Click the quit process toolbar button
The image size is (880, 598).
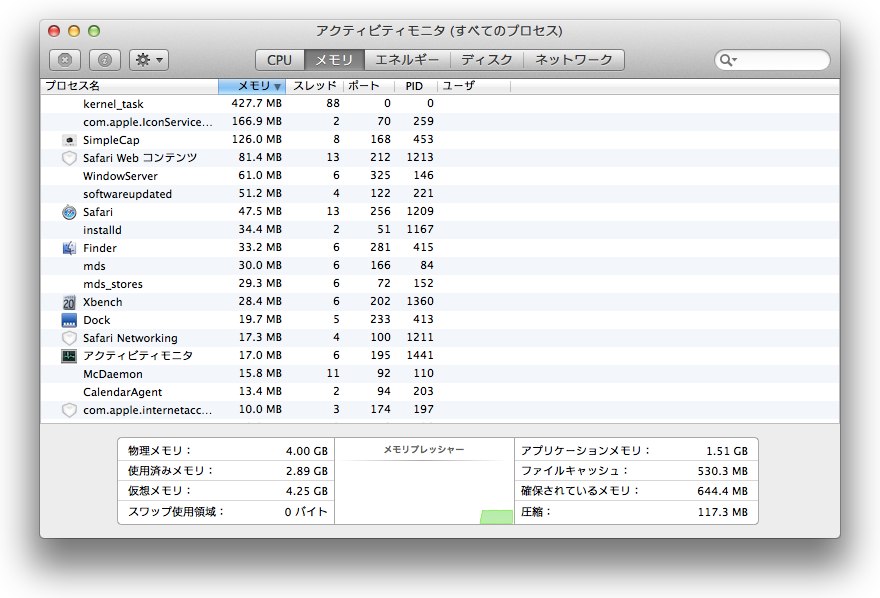(65, 59)
